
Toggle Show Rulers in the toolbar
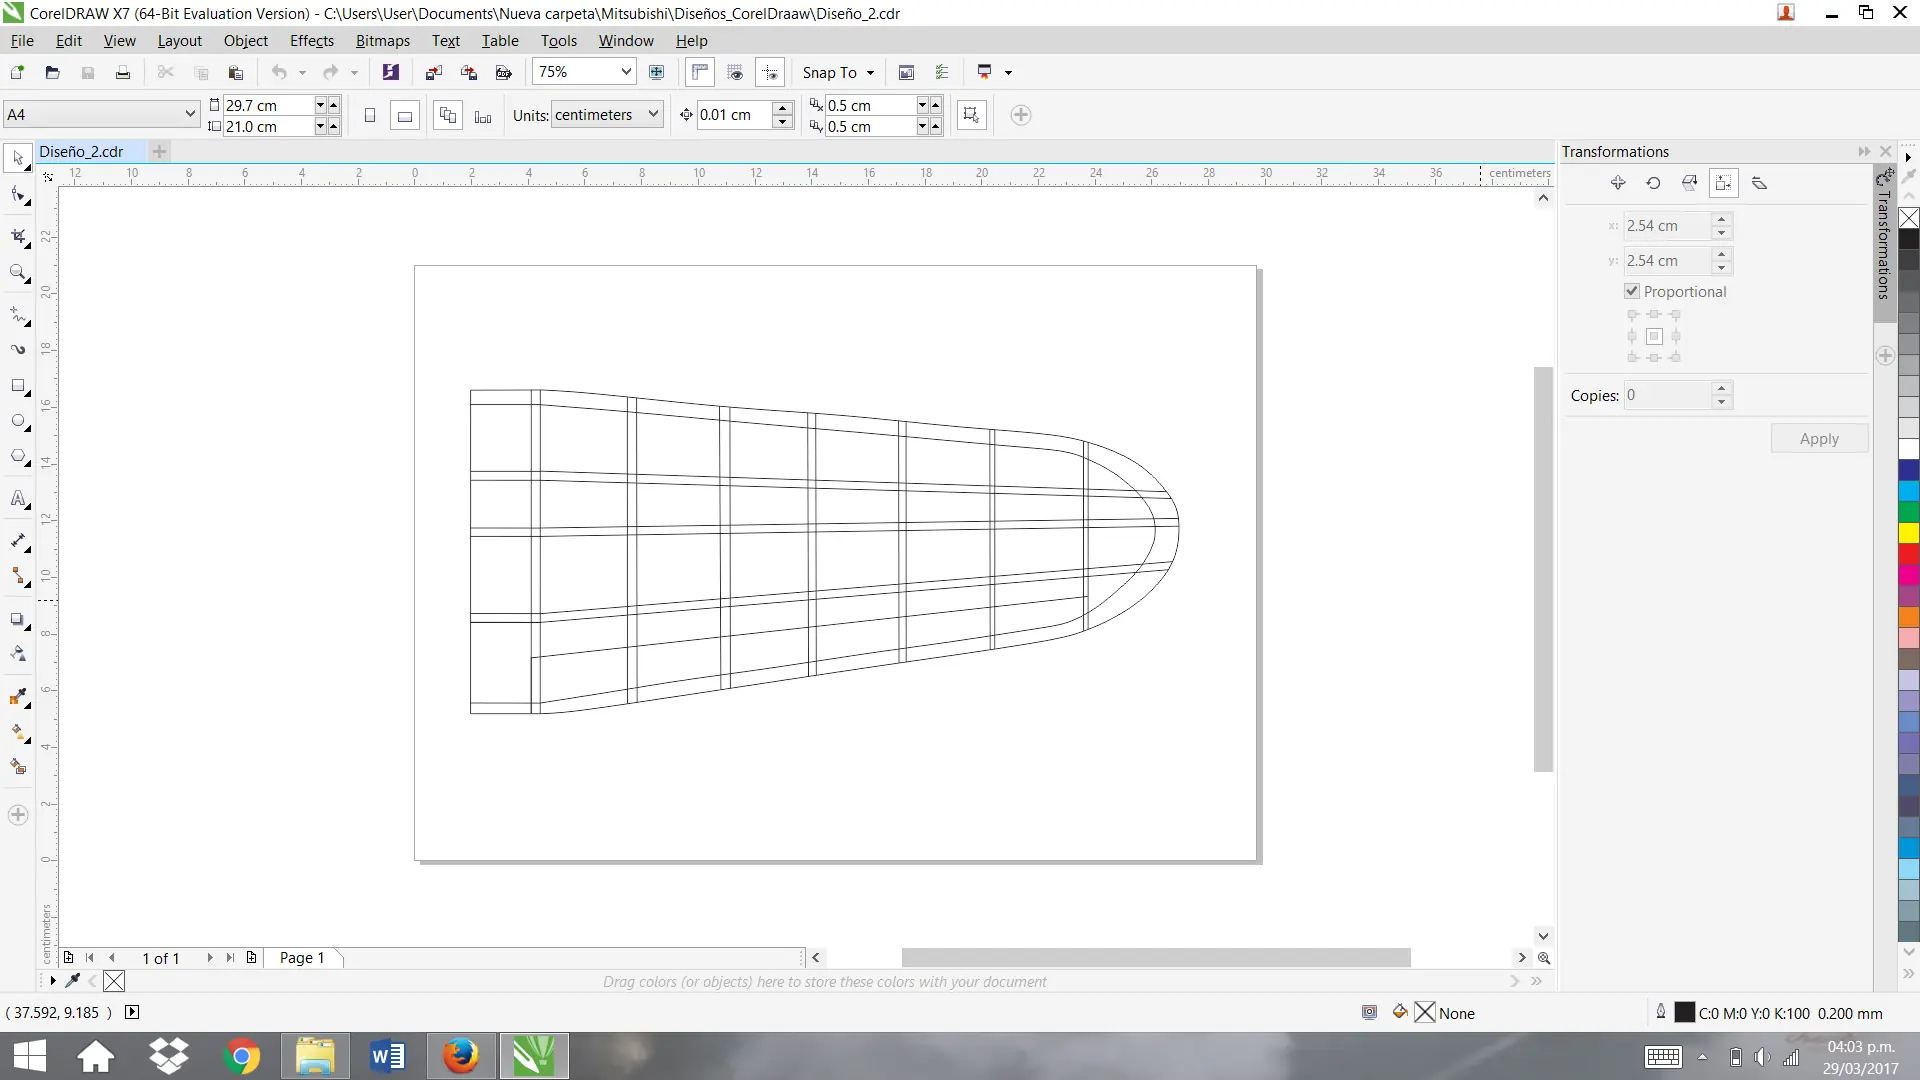(x=700, y=72)
